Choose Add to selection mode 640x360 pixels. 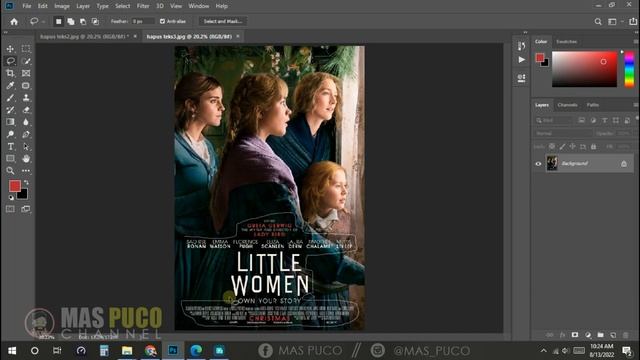(x=71, y=22)
